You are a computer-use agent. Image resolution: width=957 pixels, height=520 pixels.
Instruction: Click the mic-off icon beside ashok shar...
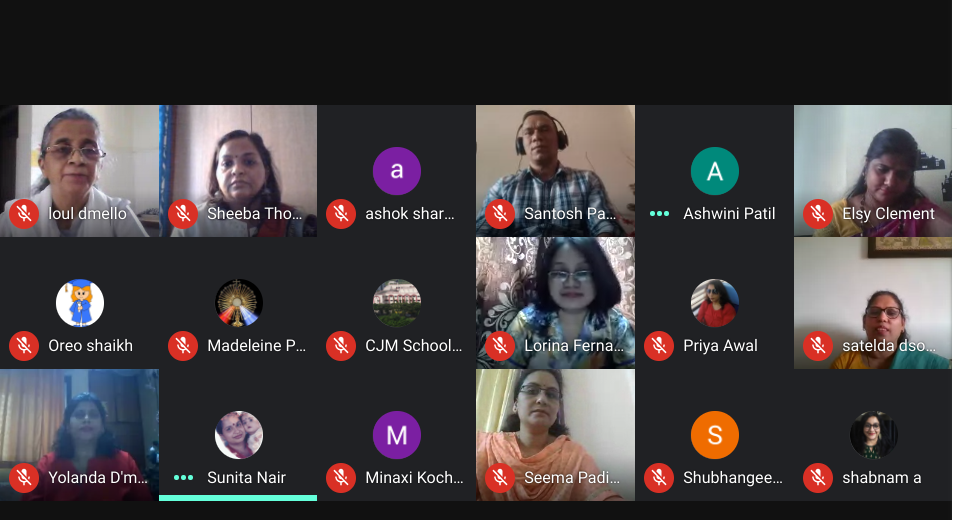[x=341, y=214]
